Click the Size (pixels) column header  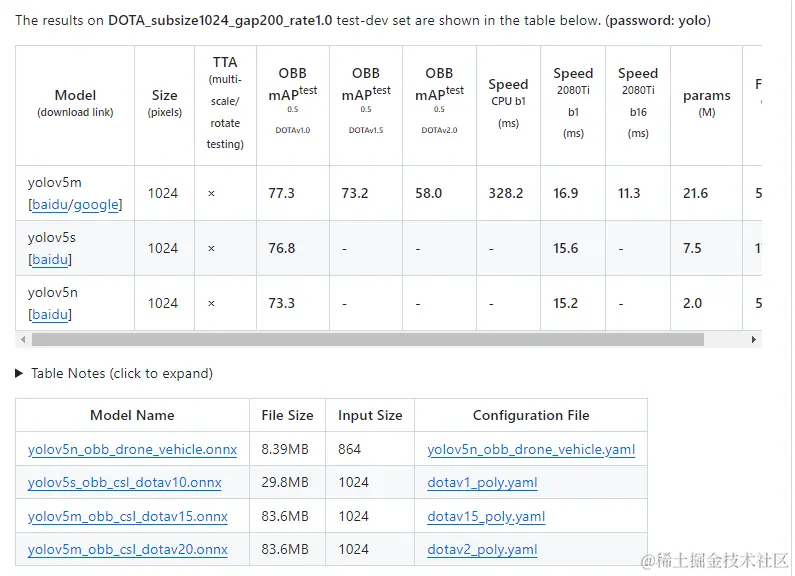(x=164, y=103)
